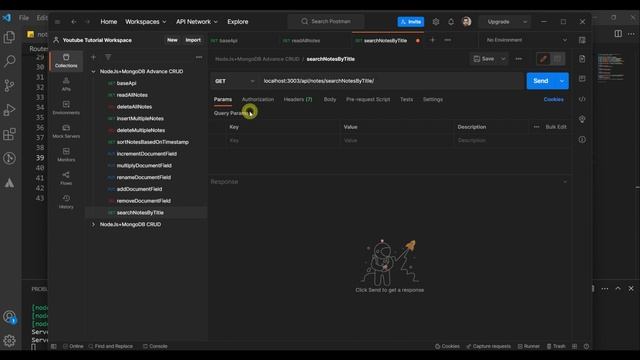Click the Send button
640x360 pixels.
coord(541,81)
